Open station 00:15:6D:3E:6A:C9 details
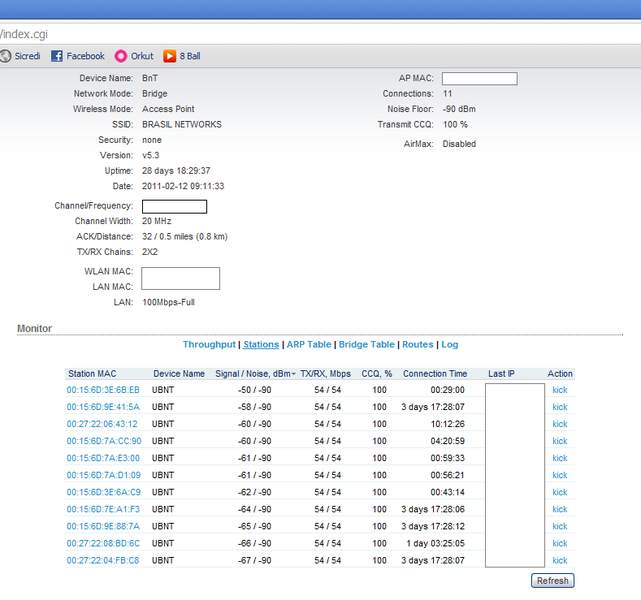 103,492
